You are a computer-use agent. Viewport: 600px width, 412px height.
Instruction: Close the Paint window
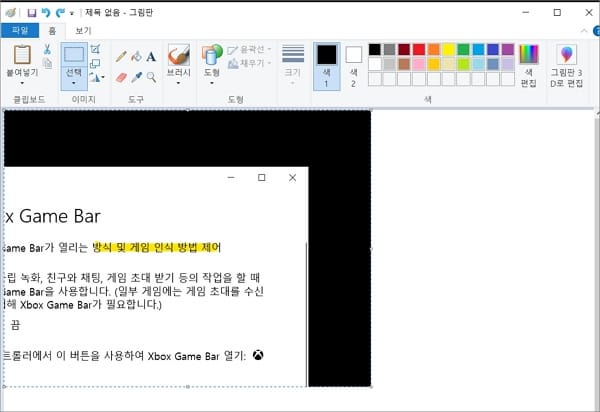point(589,13)
